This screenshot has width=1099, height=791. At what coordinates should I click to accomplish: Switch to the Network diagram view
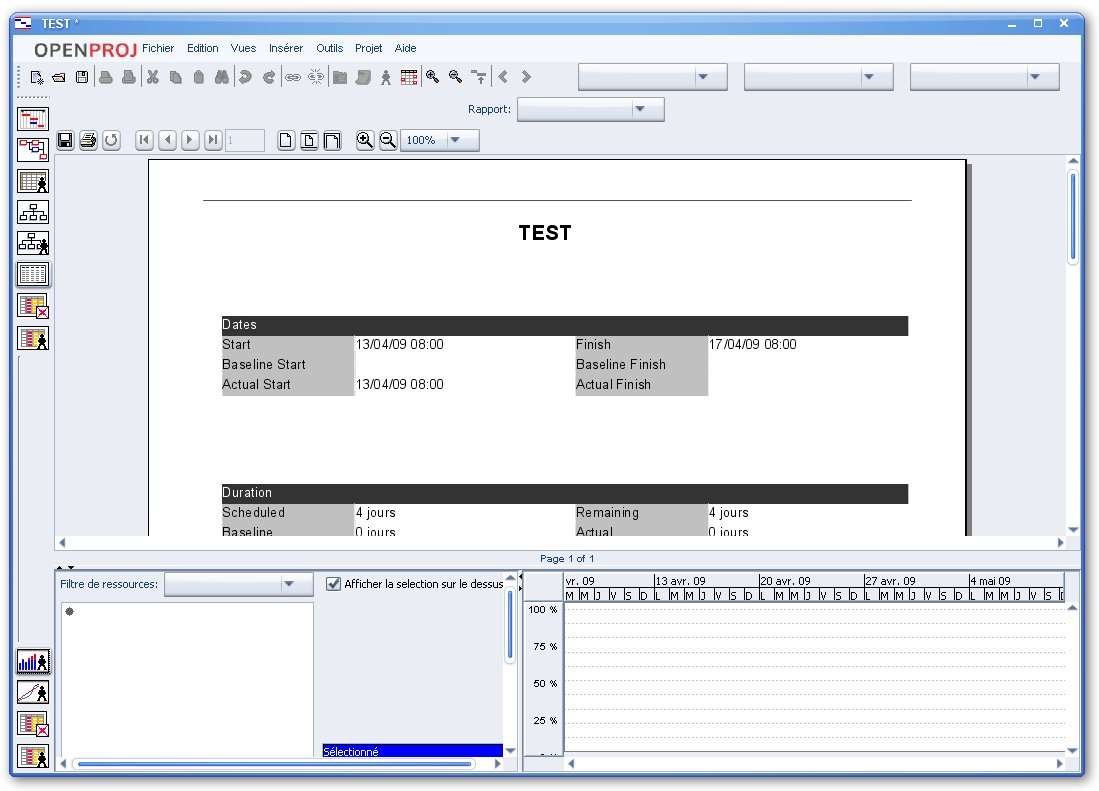pyautogui.click(x=33, y=150)
